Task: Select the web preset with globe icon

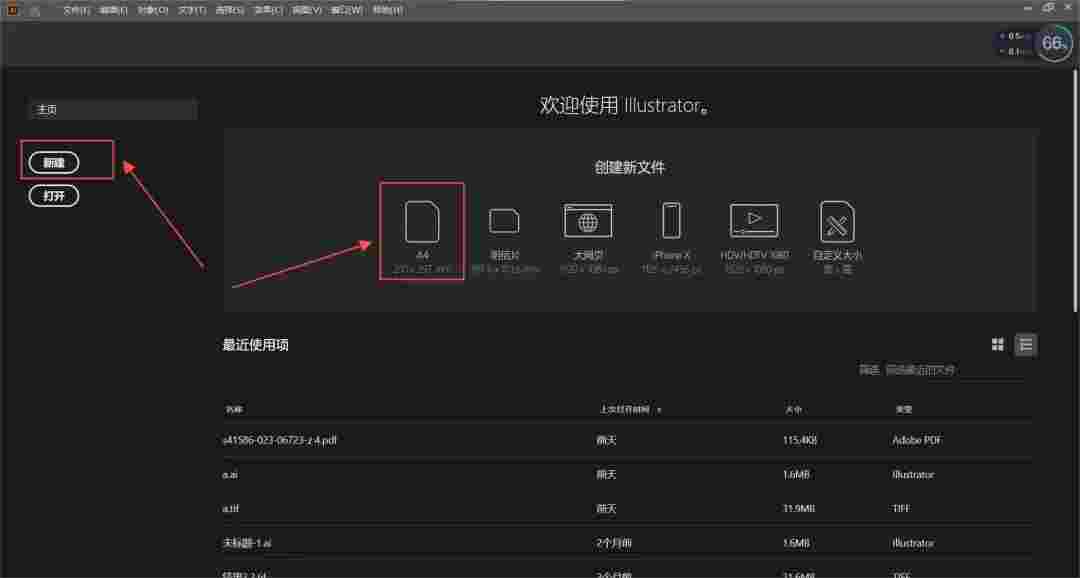Action: point(588,221)
